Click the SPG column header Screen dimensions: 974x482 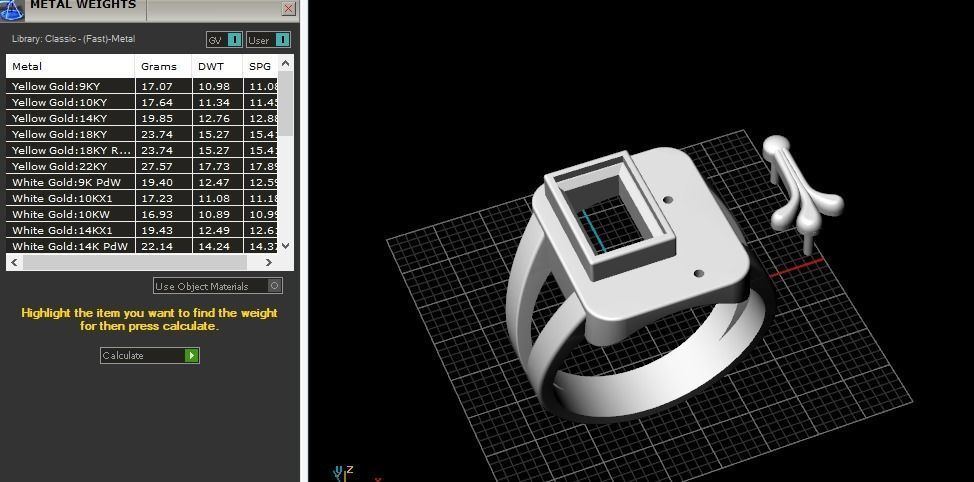point(260,66)
